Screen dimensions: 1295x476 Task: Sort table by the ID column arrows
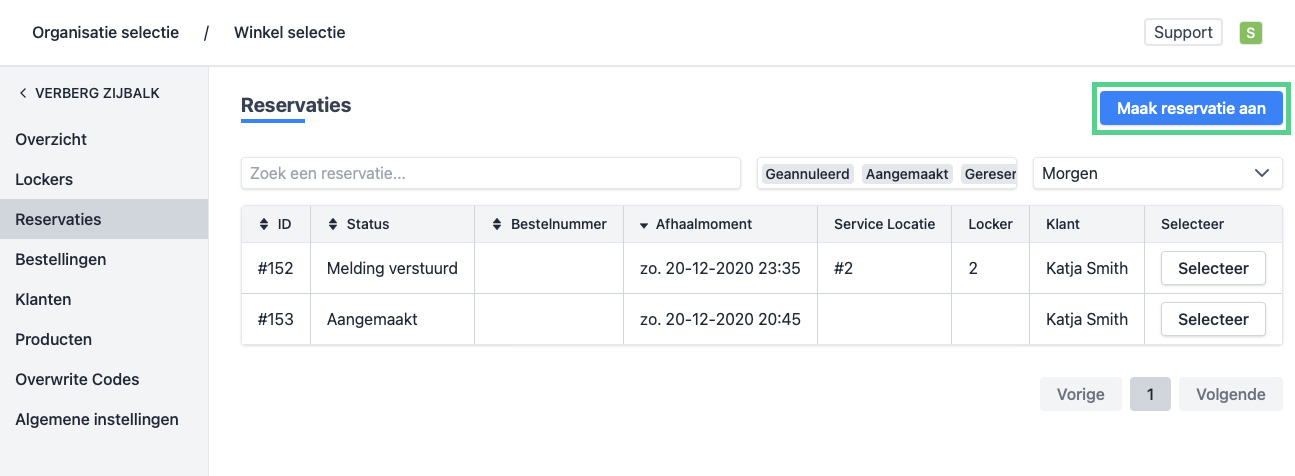(x=264, y=225)
